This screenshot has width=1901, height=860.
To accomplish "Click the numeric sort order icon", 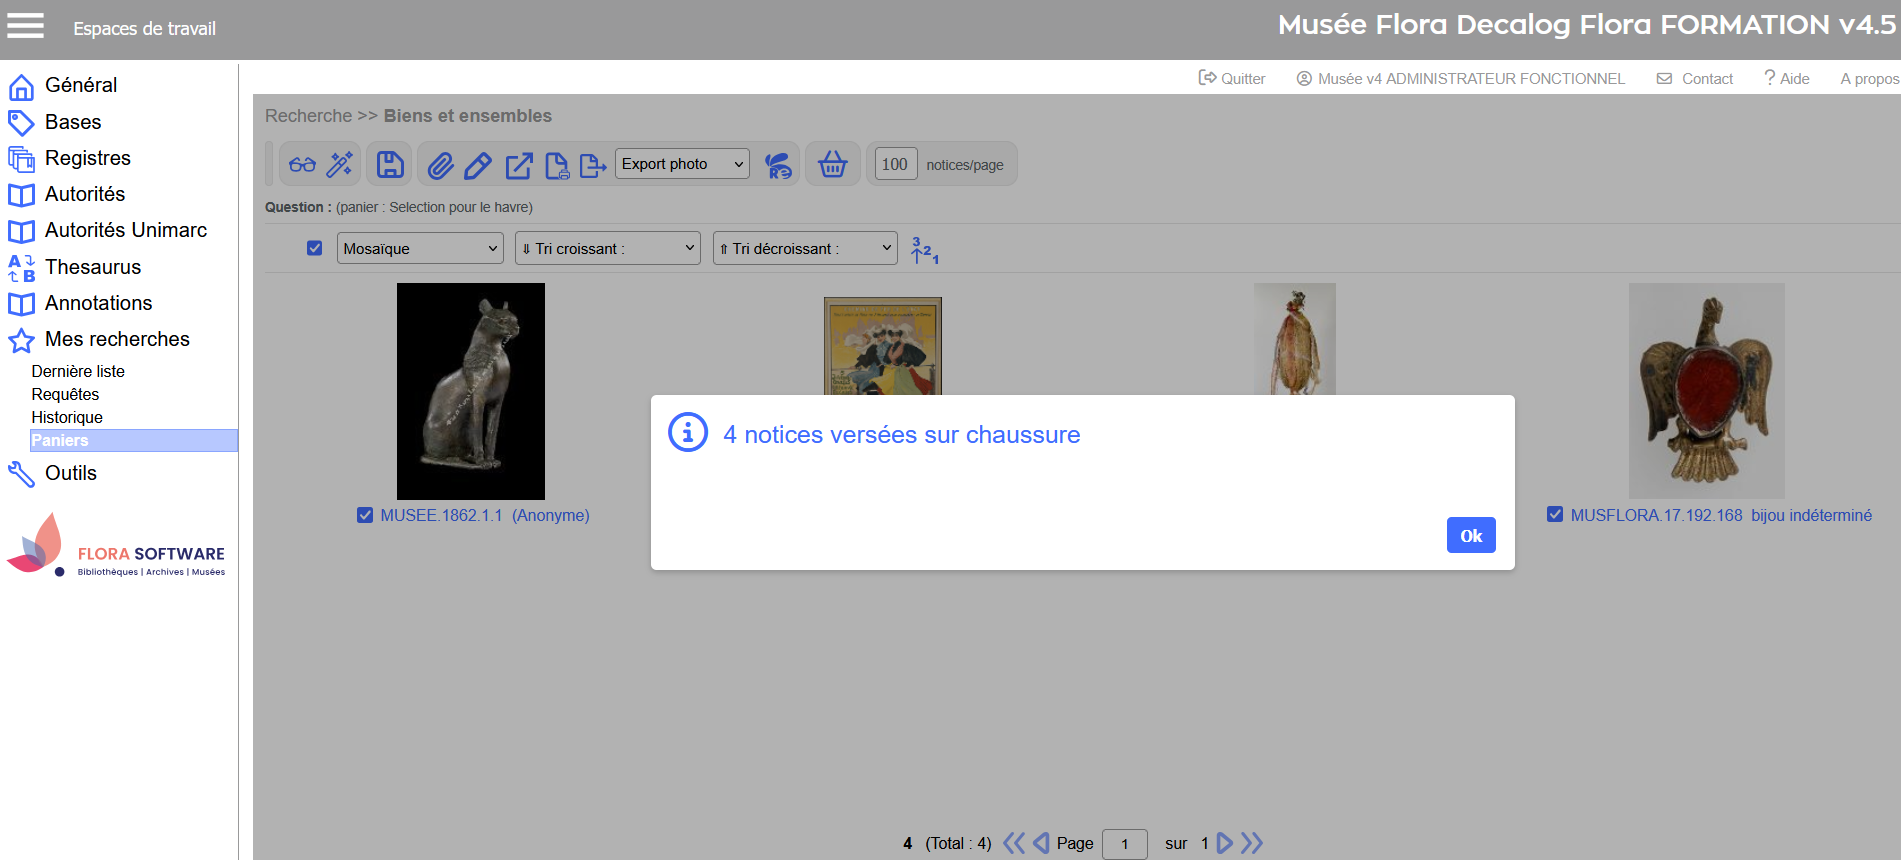I will pyautogui.click(x=924, y=250).
